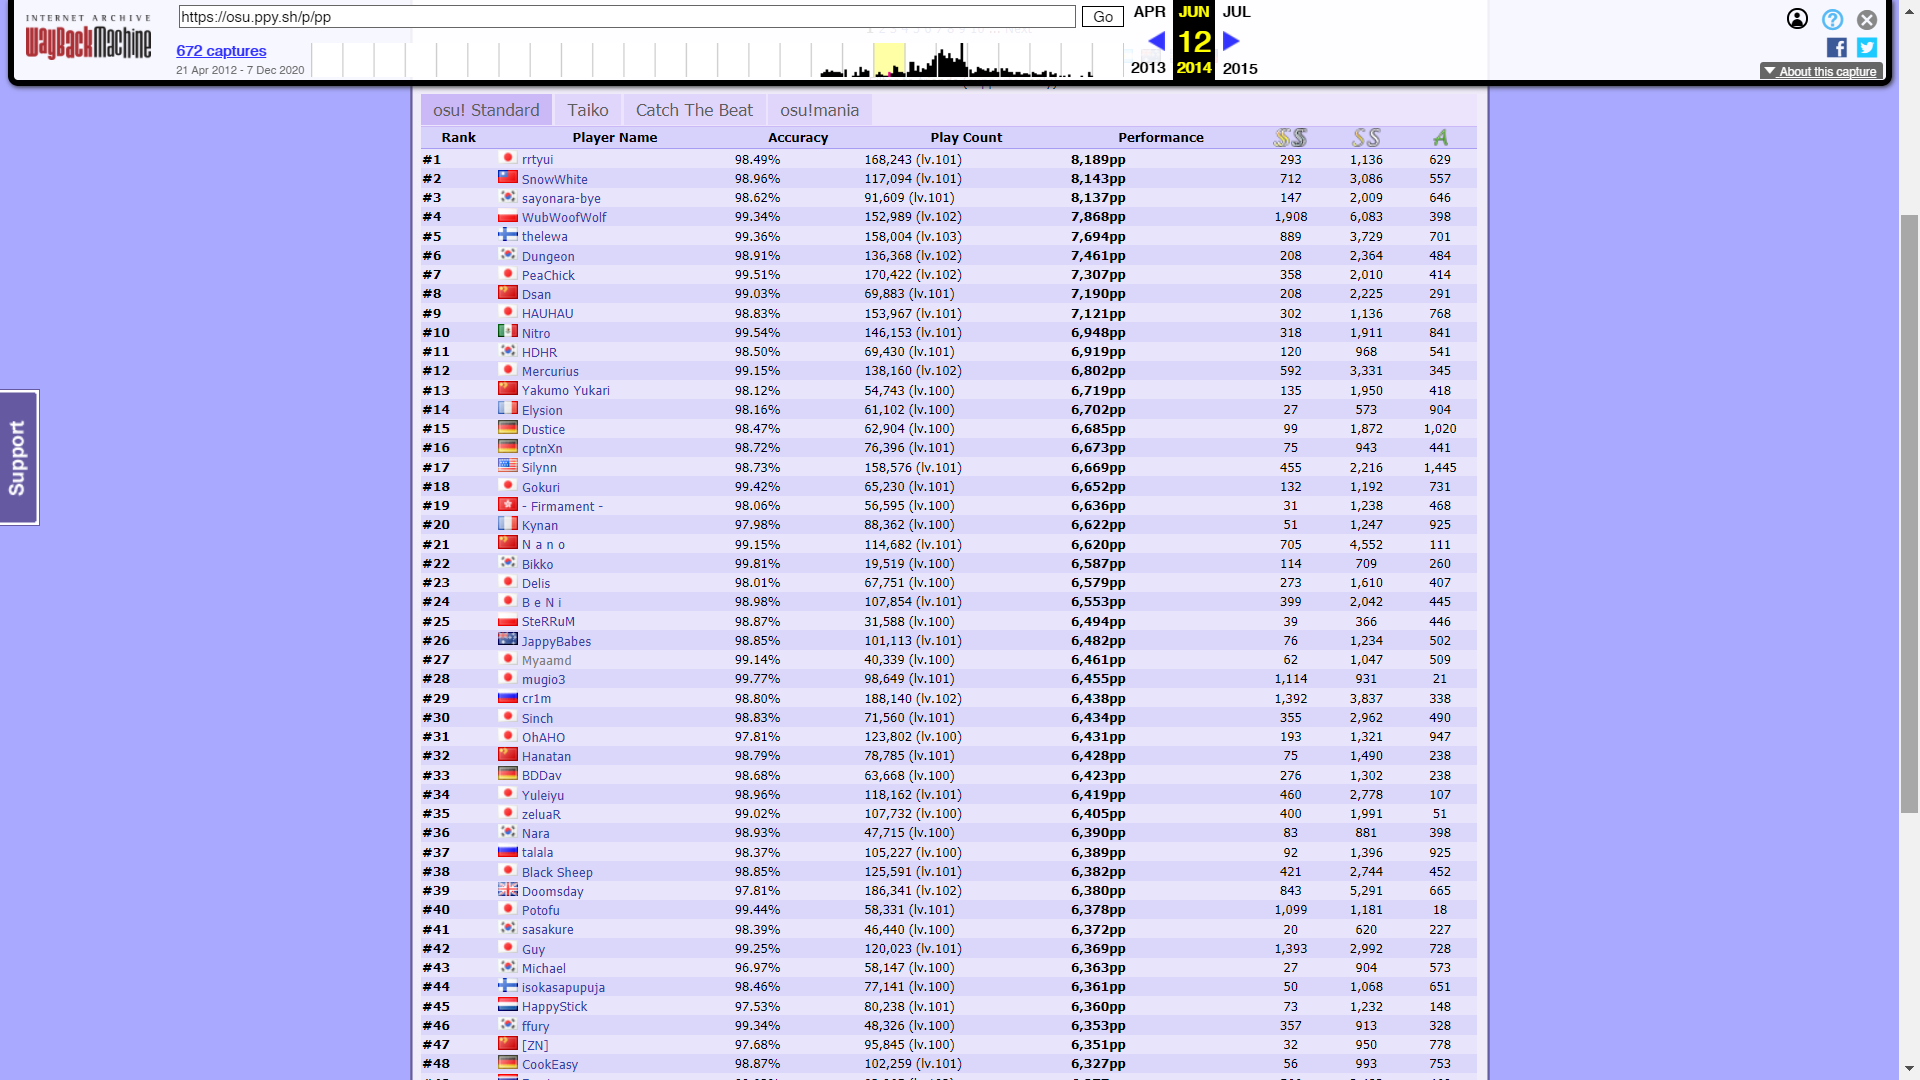Click the Go button
1920x1080 pixels.
coord(1103,17)
